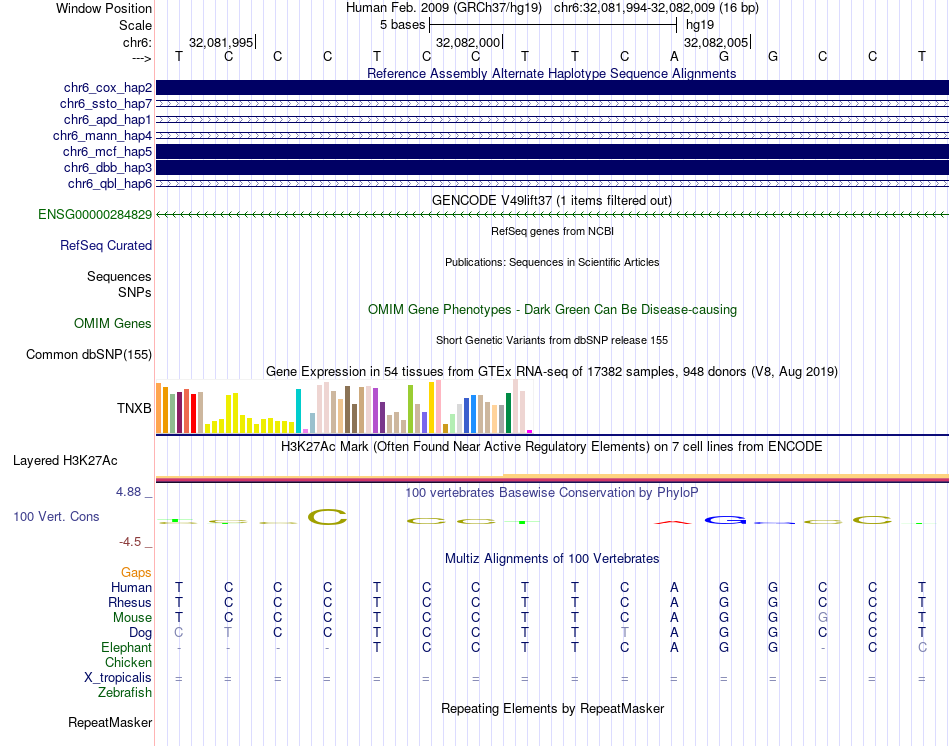
Task: Select the Chicken species label
Action: click(x=128, y=662)
